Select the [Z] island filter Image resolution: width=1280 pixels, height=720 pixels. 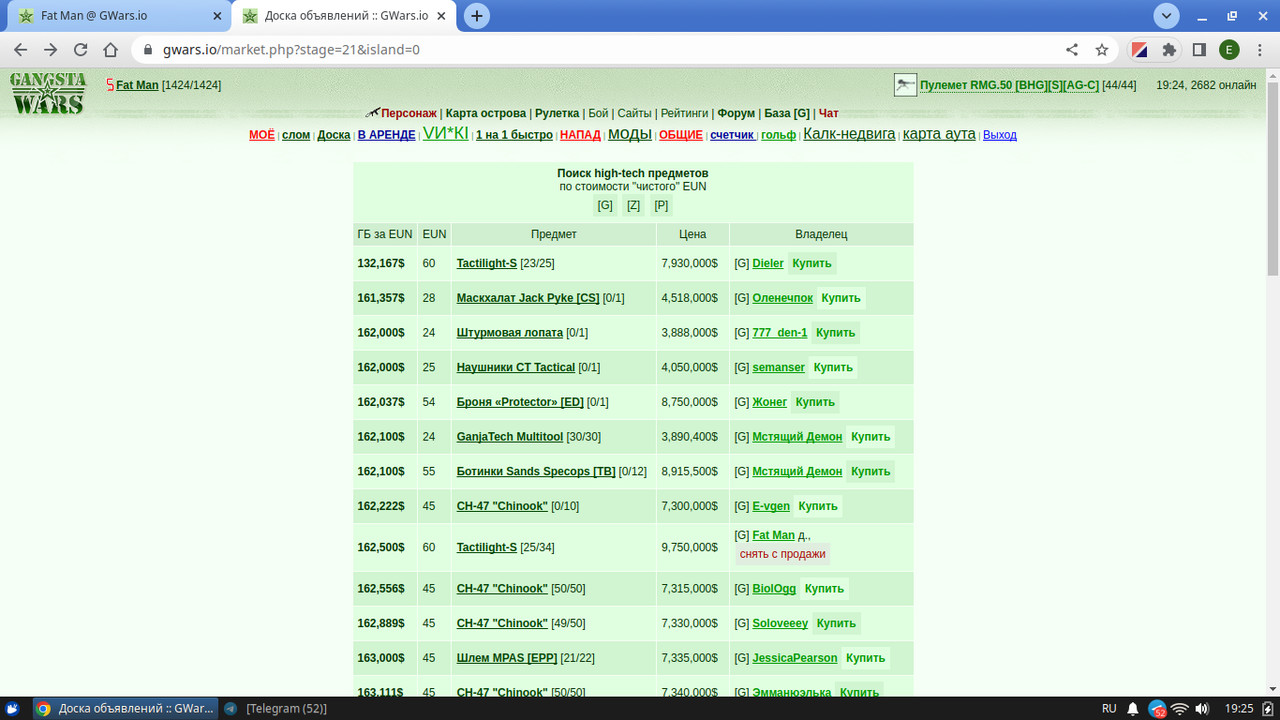pyautogui.click(x=633, y=205)
